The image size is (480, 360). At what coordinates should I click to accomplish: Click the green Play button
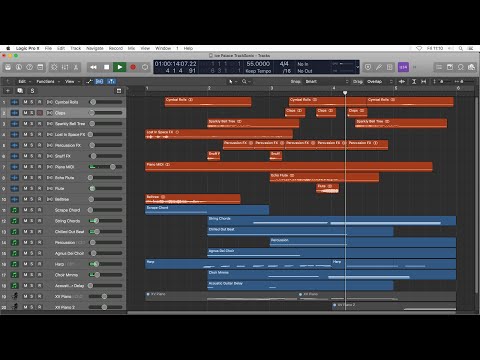click(x=120, y=67)
